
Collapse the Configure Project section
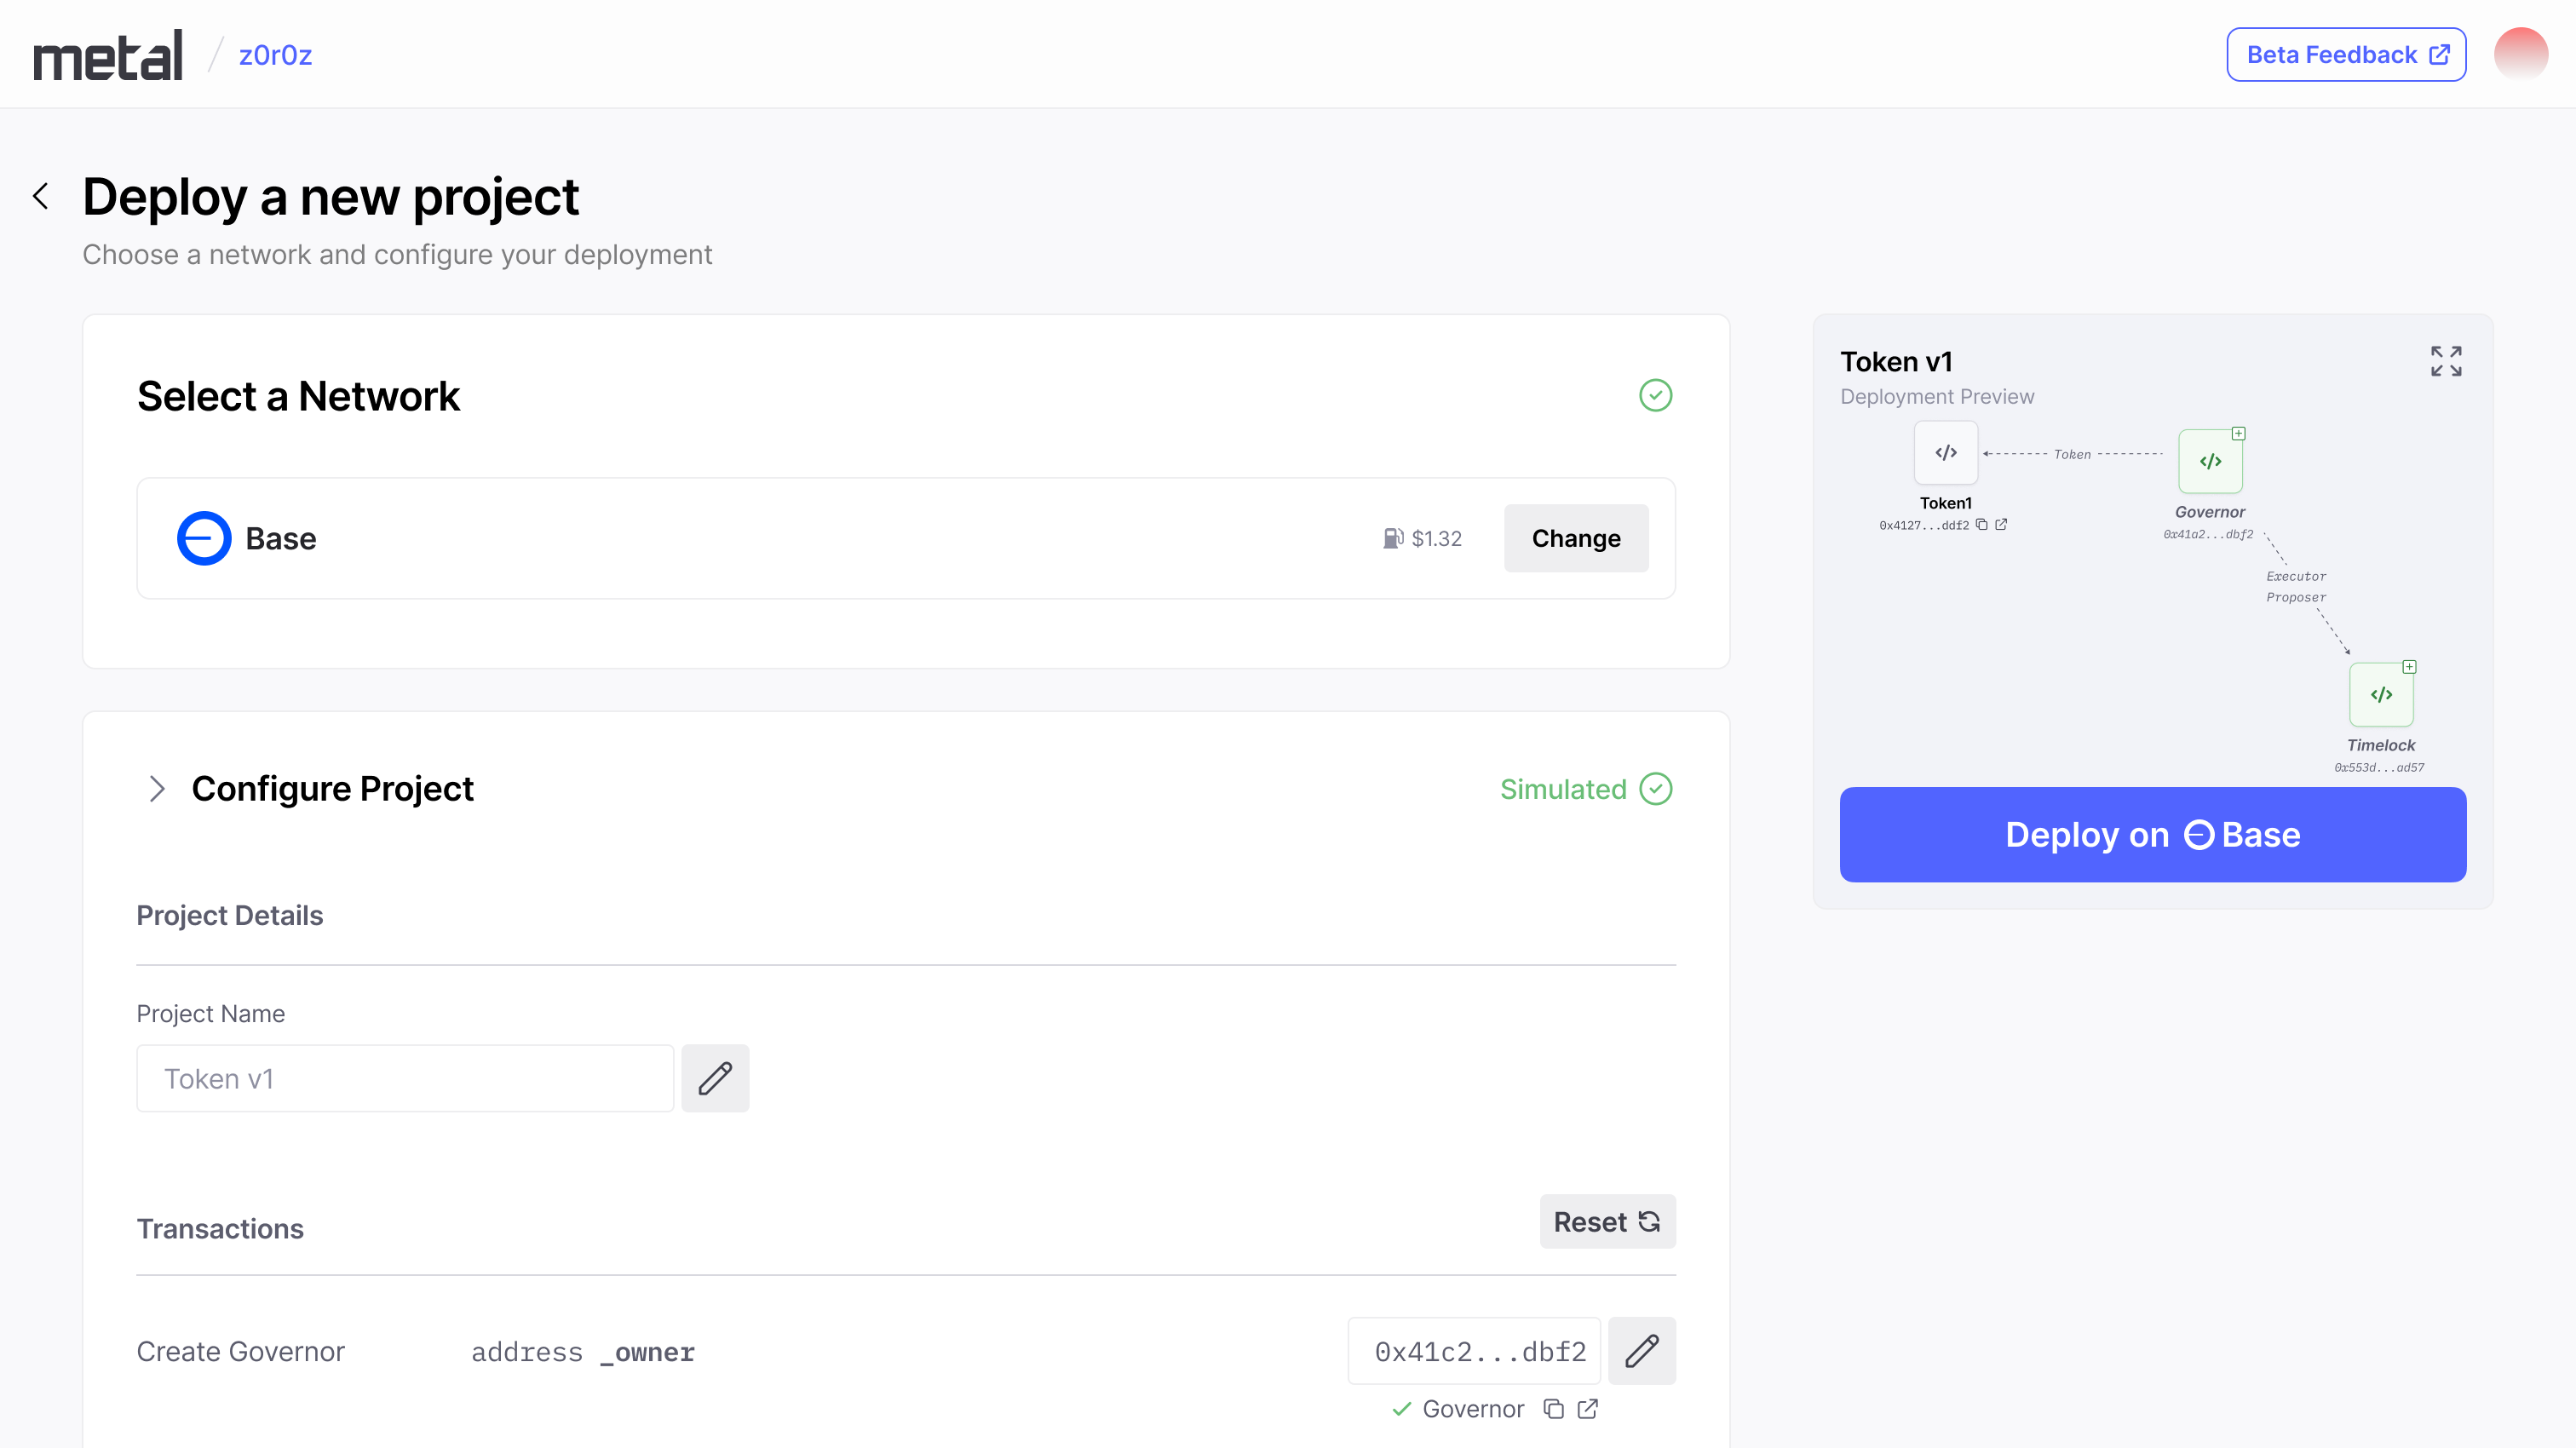156,789
